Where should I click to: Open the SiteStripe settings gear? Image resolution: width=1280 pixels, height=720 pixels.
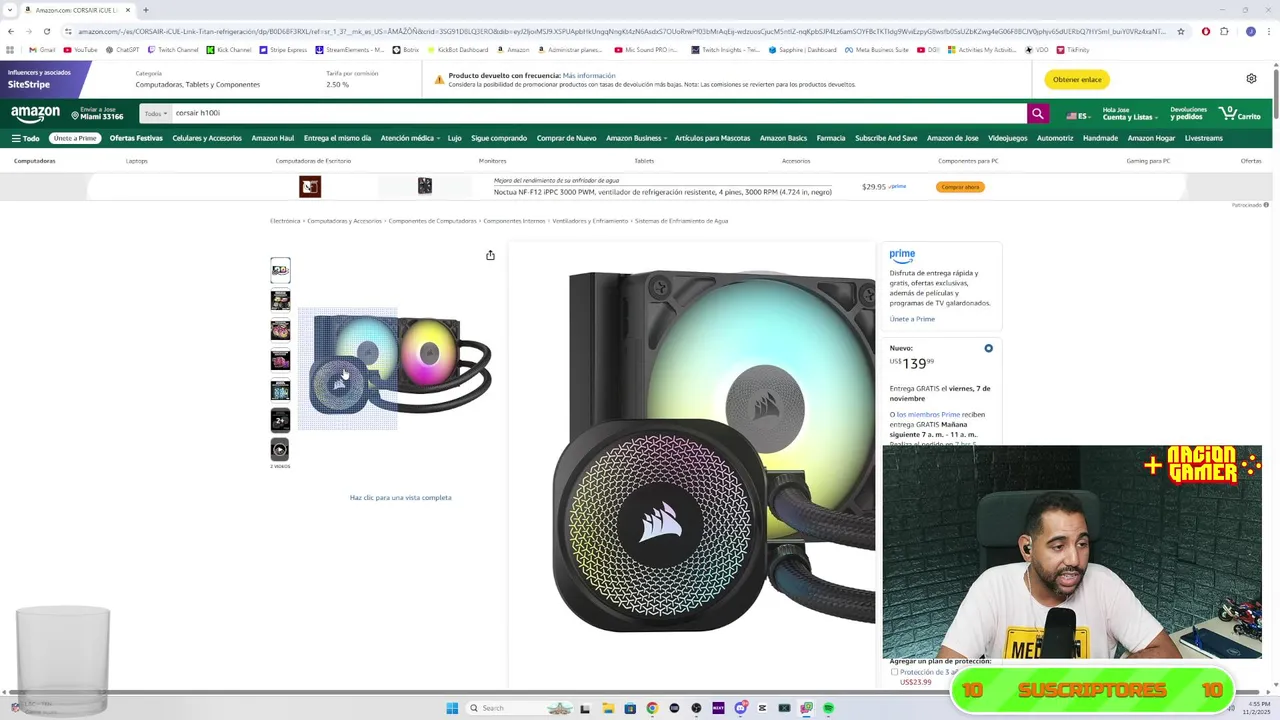pyautogui.click(x=1251, y=79)
